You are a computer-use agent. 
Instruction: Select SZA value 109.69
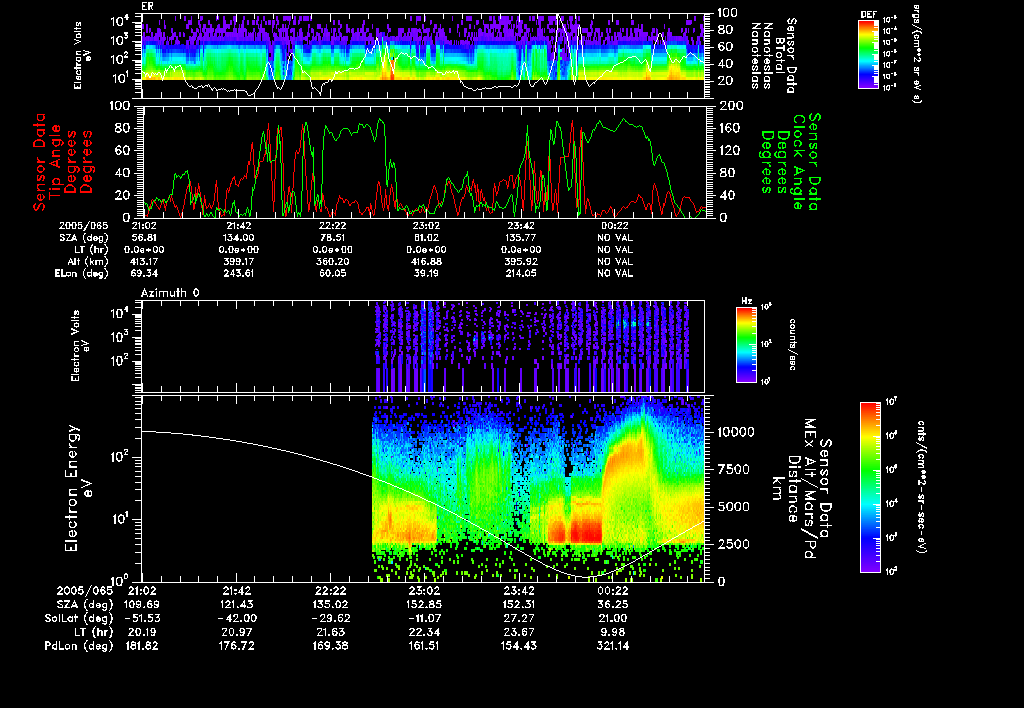[x=142, y=605]
